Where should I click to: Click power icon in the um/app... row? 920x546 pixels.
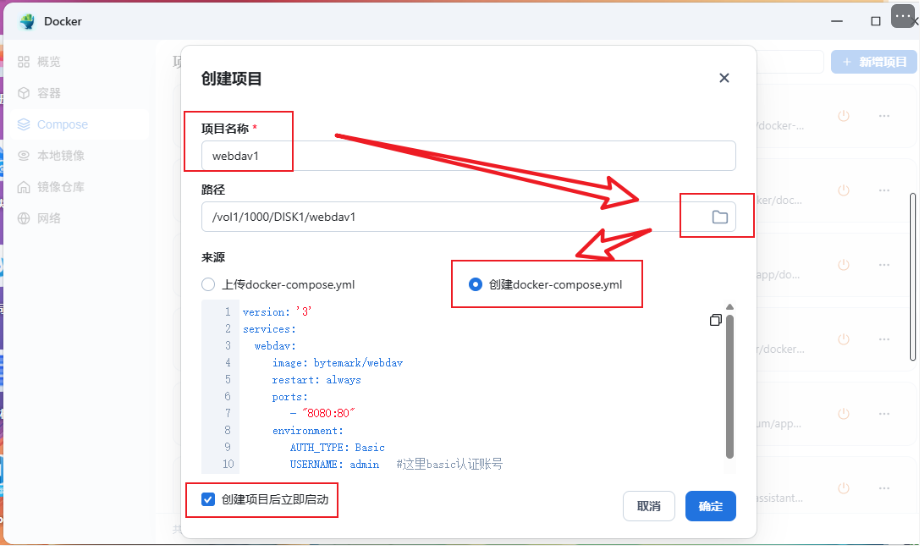coord(844,413)
